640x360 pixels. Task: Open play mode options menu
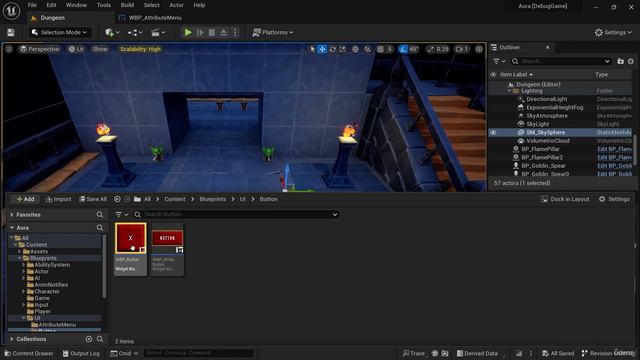pos(235,32)
